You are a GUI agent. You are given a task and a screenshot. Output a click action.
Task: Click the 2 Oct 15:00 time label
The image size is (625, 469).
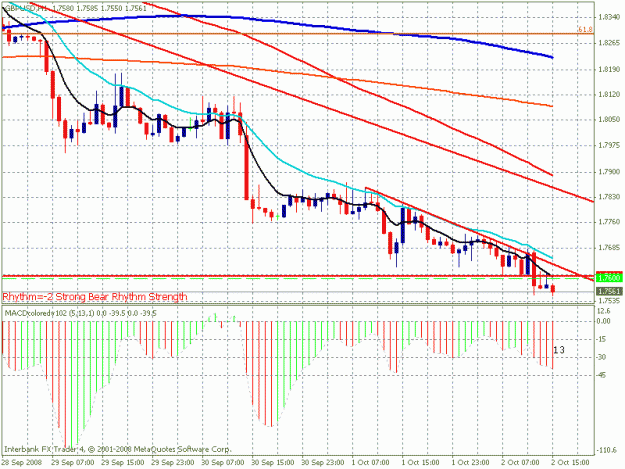coord(570,463)
